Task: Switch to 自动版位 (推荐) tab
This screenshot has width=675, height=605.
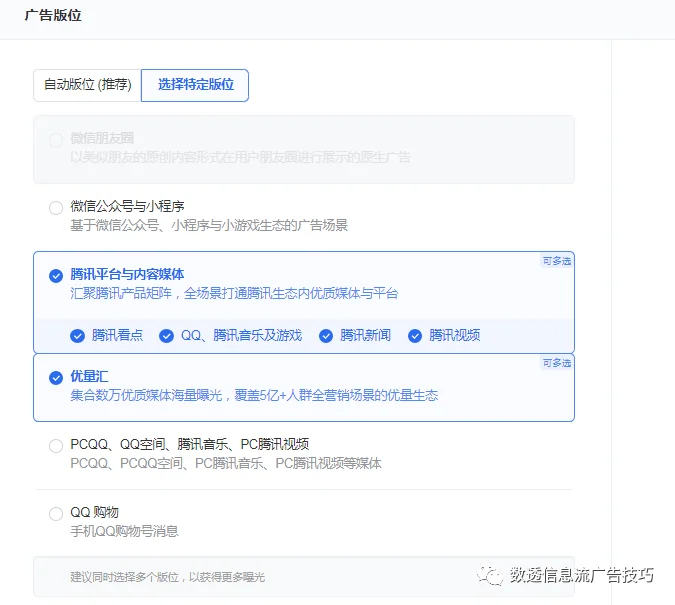Action: (87, 85)
